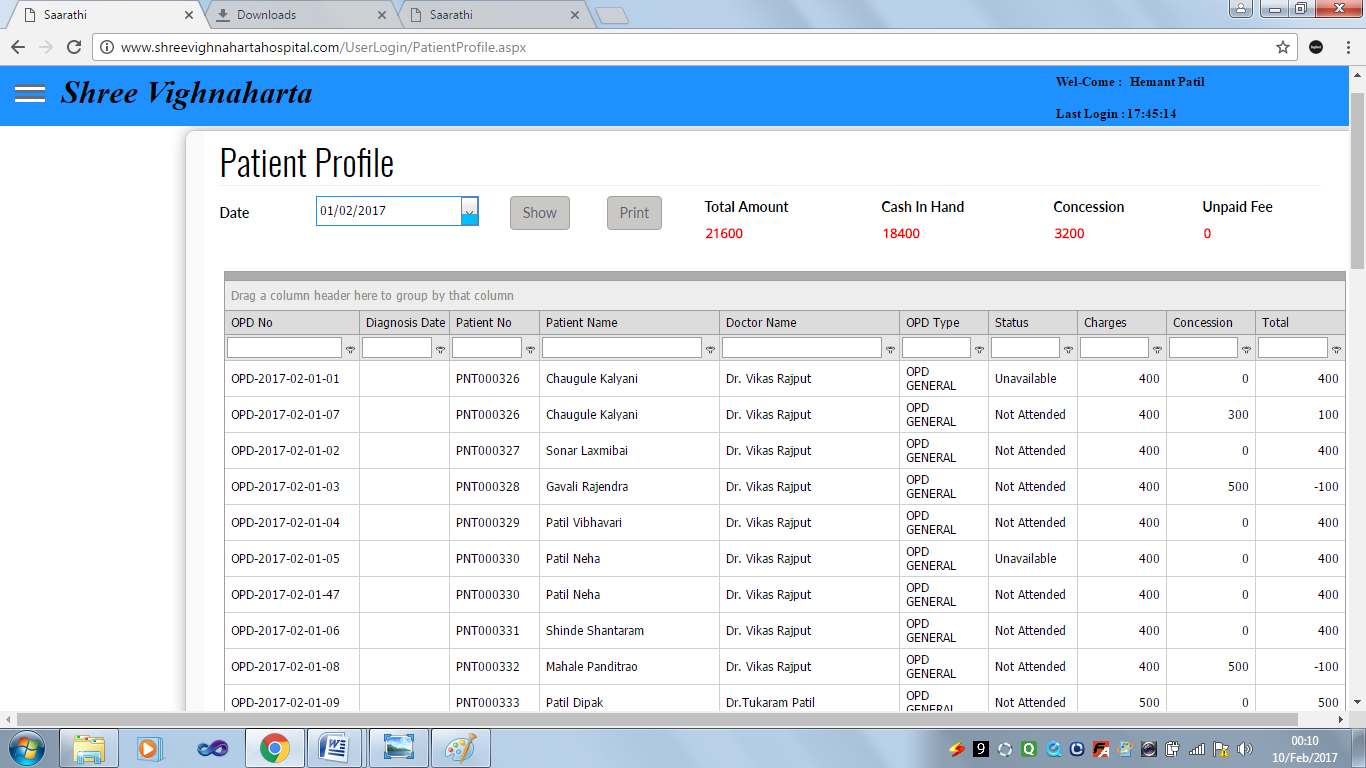Click the Show button

[x=539, y=213]
